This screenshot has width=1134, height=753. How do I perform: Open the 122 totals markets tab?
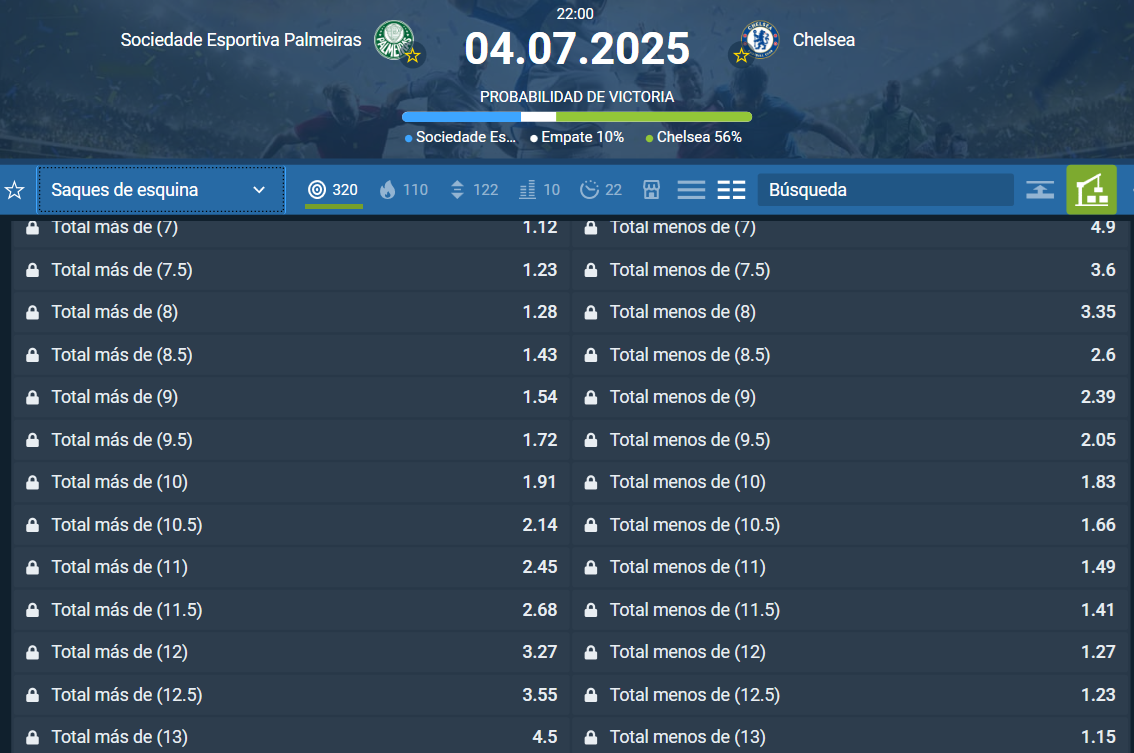pyautogui.click(x=474, y=190)
